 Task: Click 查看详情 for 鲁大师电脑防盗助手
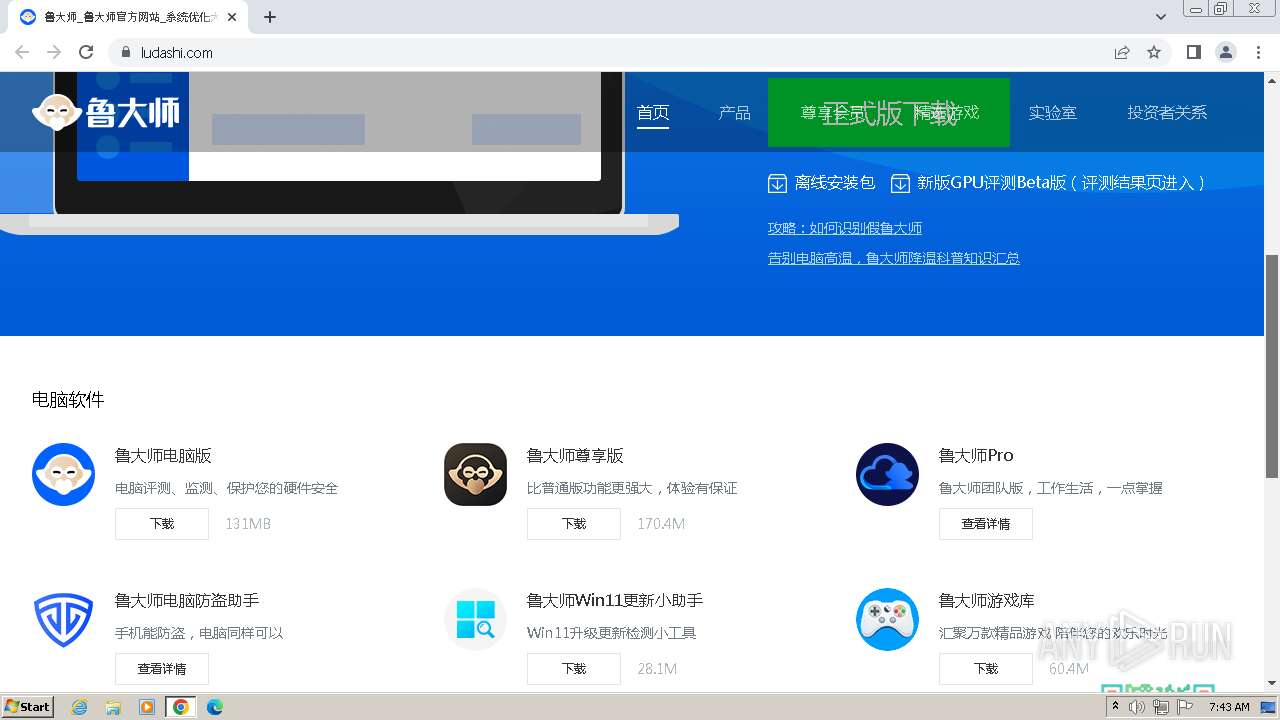(x=162, y=668)
